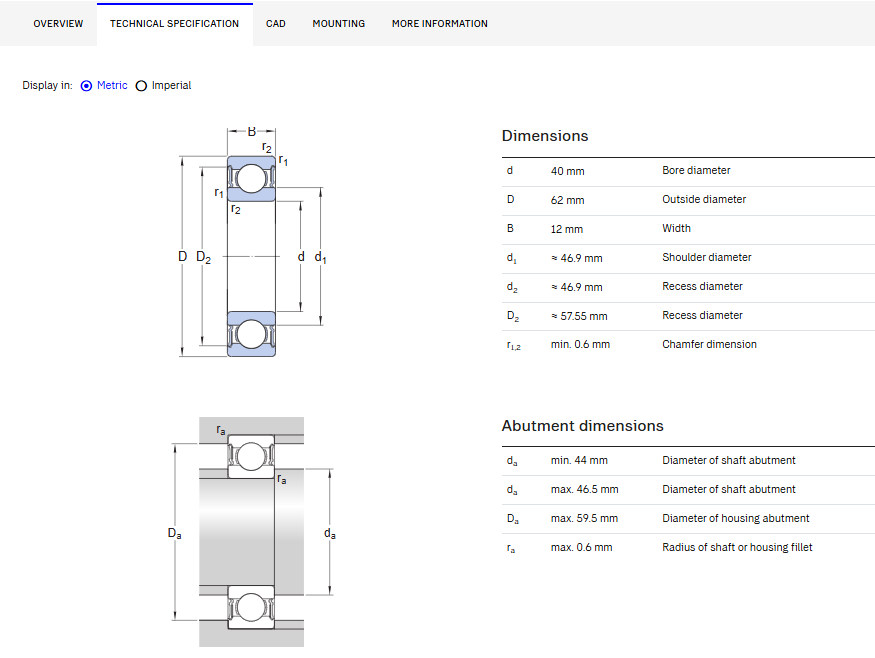
Task: Go to the More Information tab
Action: (x=440, y=23)
